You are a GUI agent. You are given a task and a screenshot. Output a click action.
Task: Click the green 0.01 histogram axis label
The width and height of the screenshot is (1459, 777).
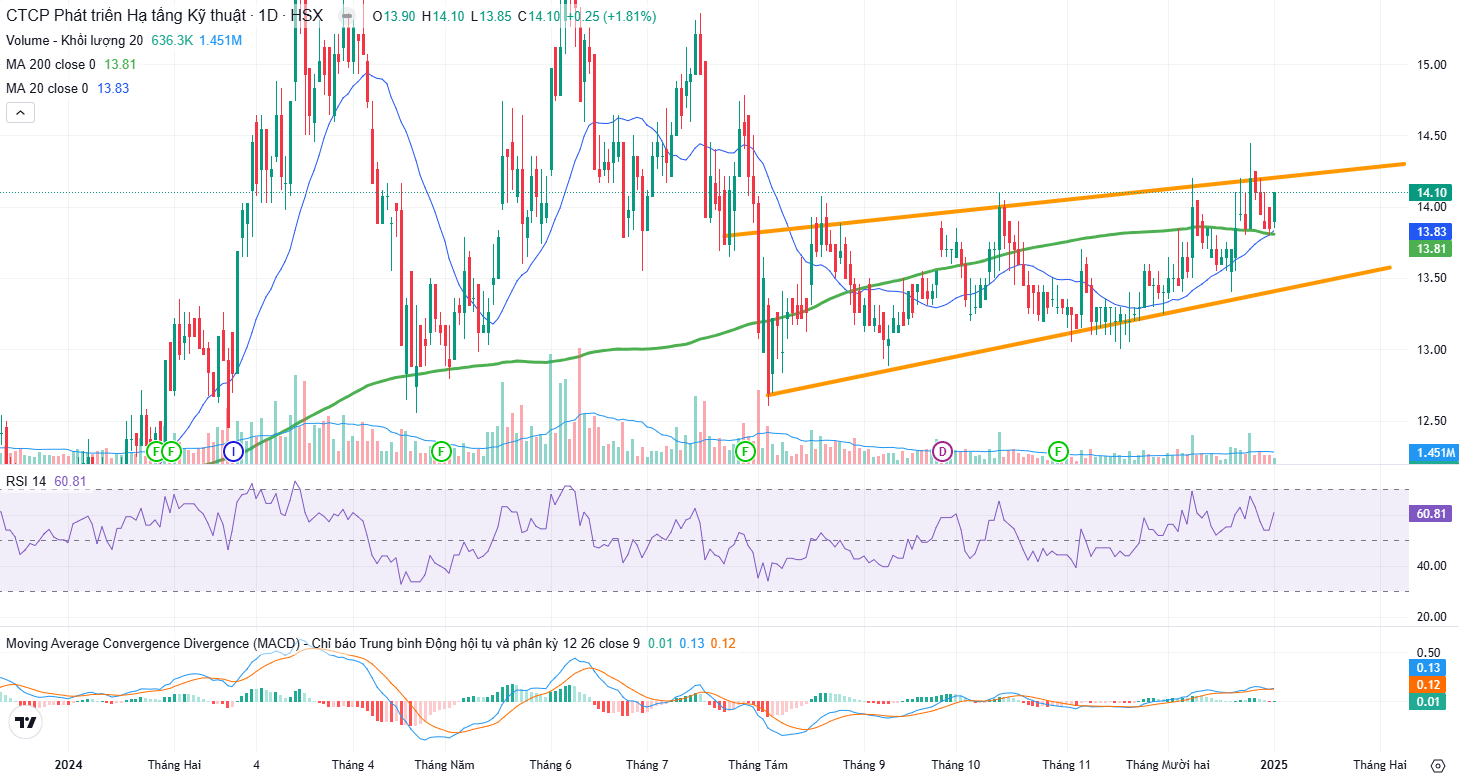(x=1426, y=702)
